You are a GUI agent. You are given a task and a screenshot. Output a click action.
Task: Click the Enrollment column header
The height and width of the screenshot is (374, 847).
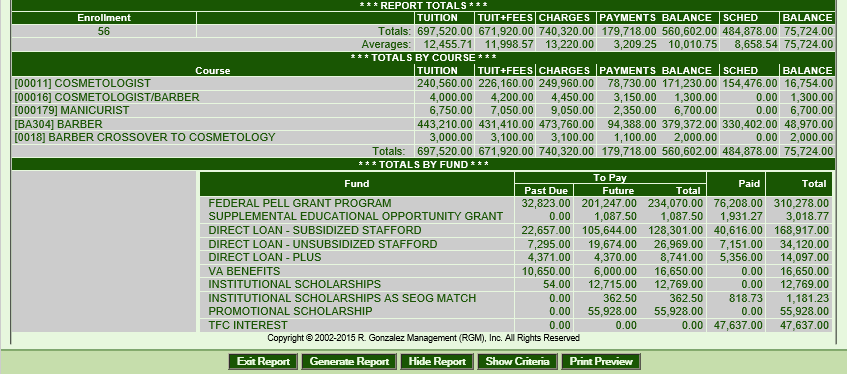pyautogui.click(x=104, y=18)
